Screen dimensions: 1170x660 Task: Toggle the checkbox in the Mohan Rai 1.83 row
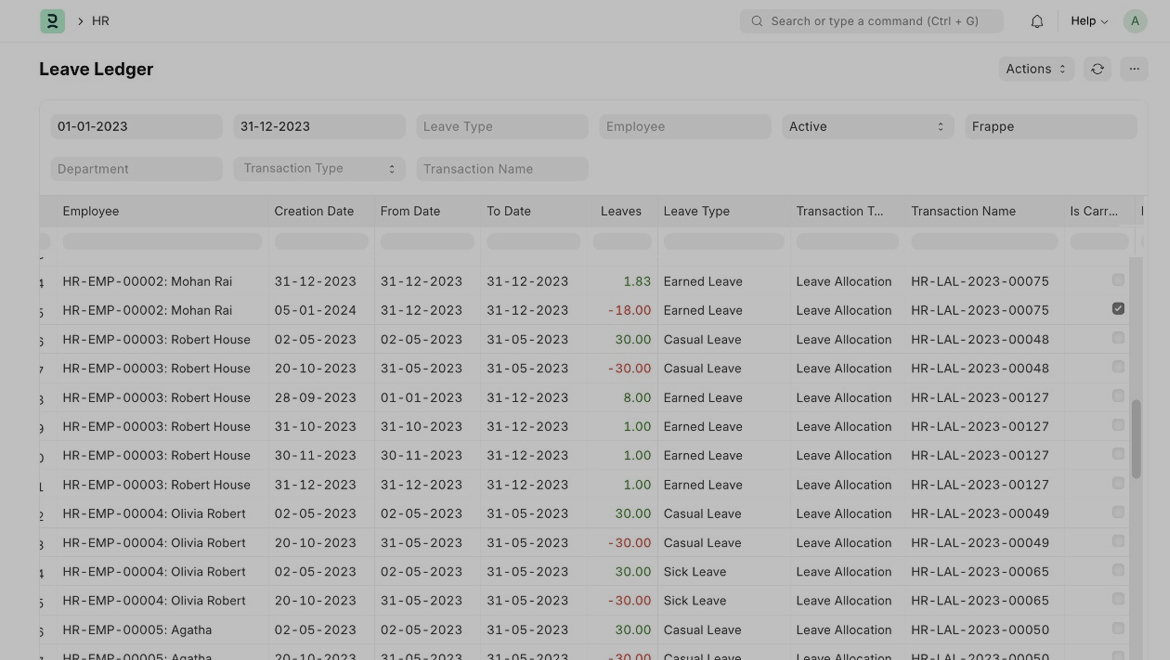click(1118, 280)
